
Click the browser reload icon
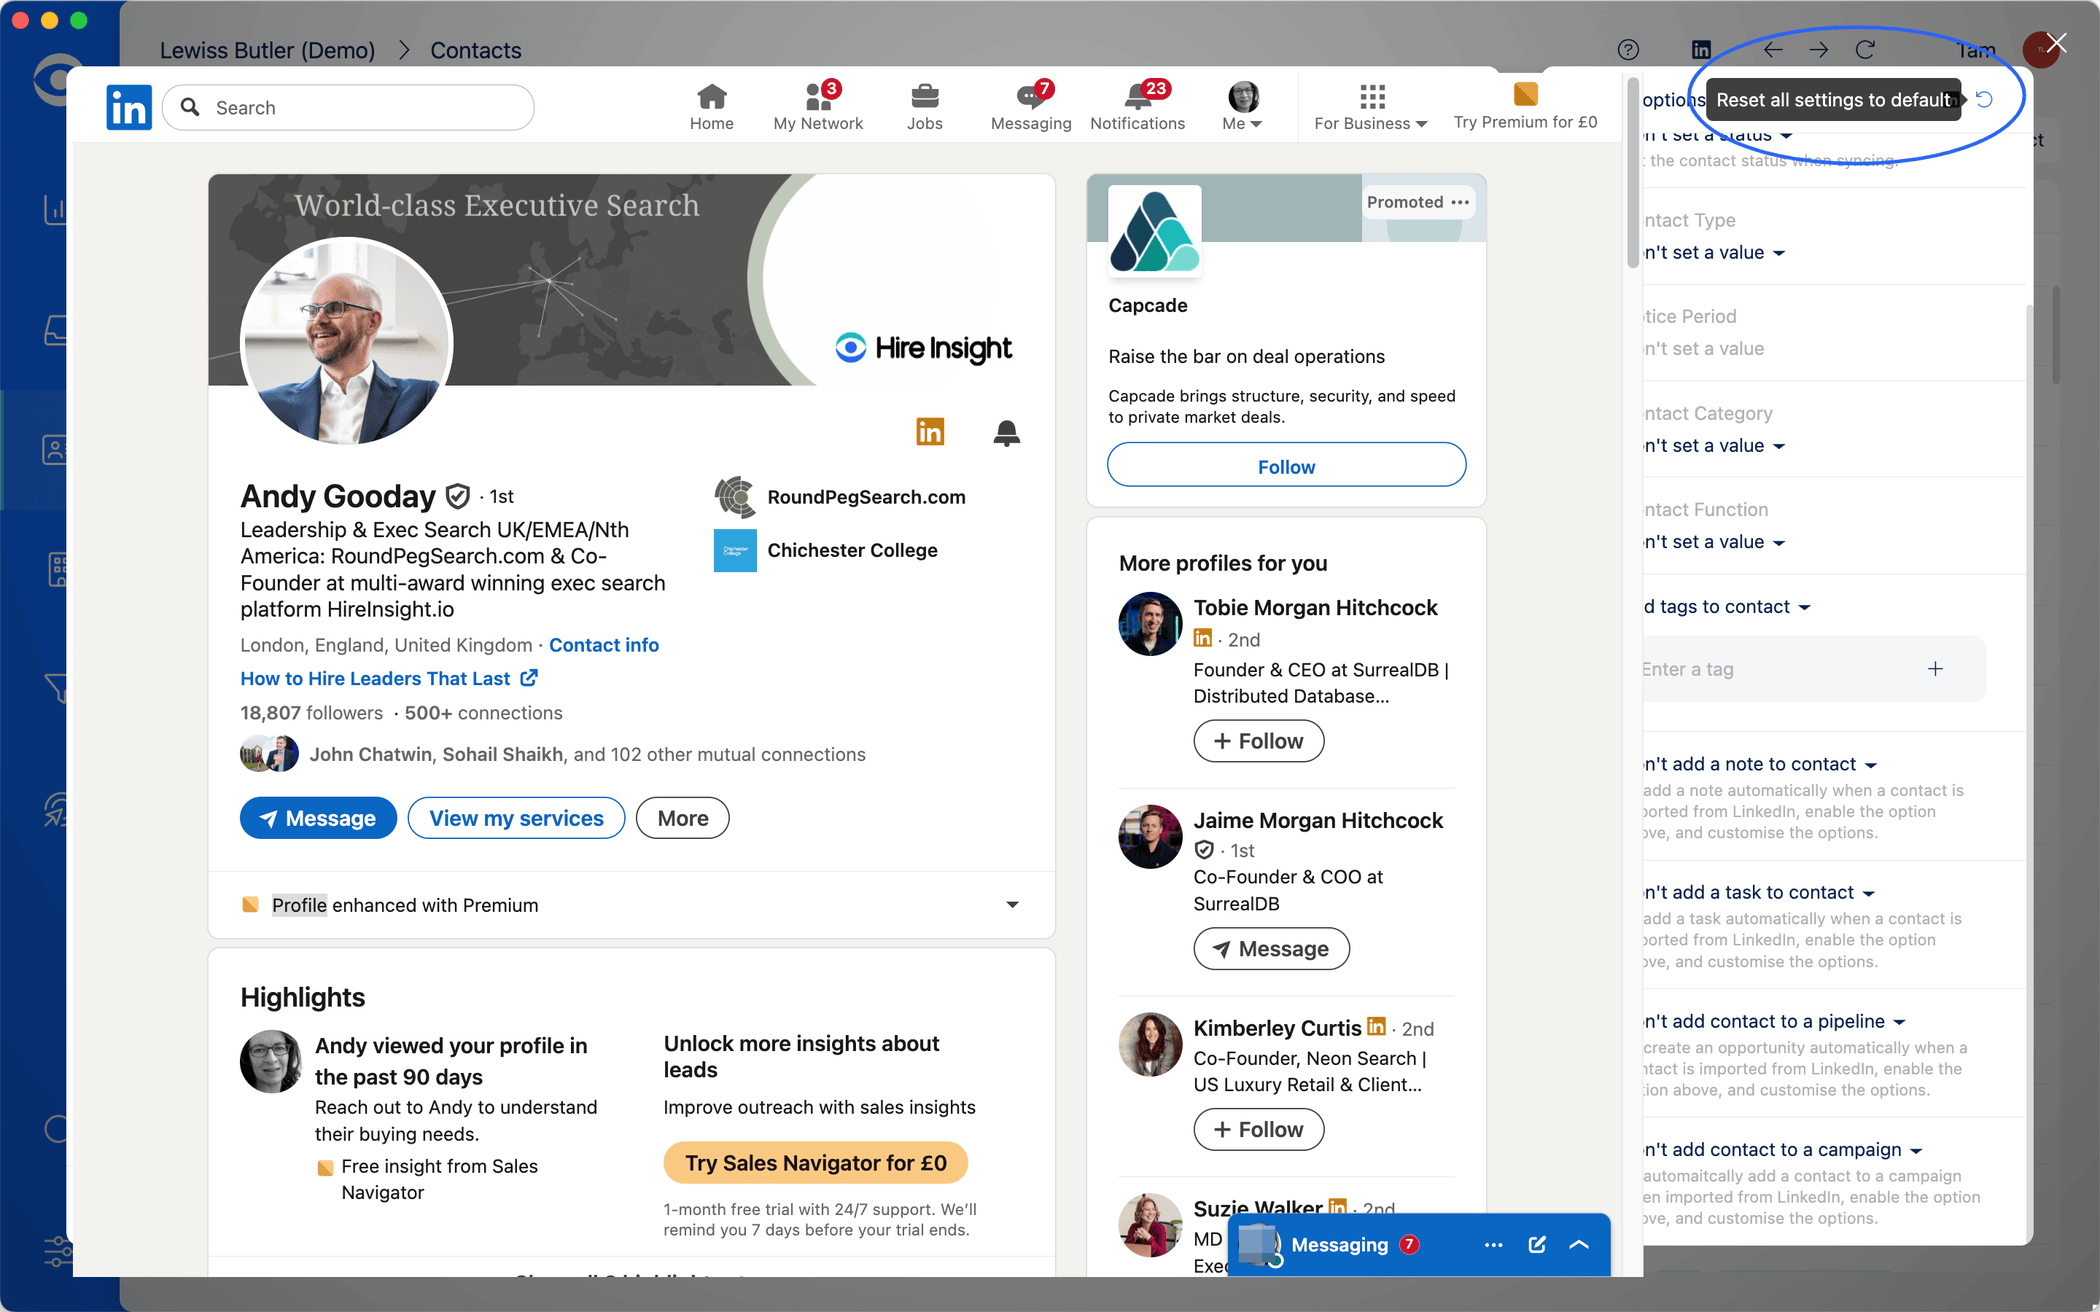tap(1865, 49)
